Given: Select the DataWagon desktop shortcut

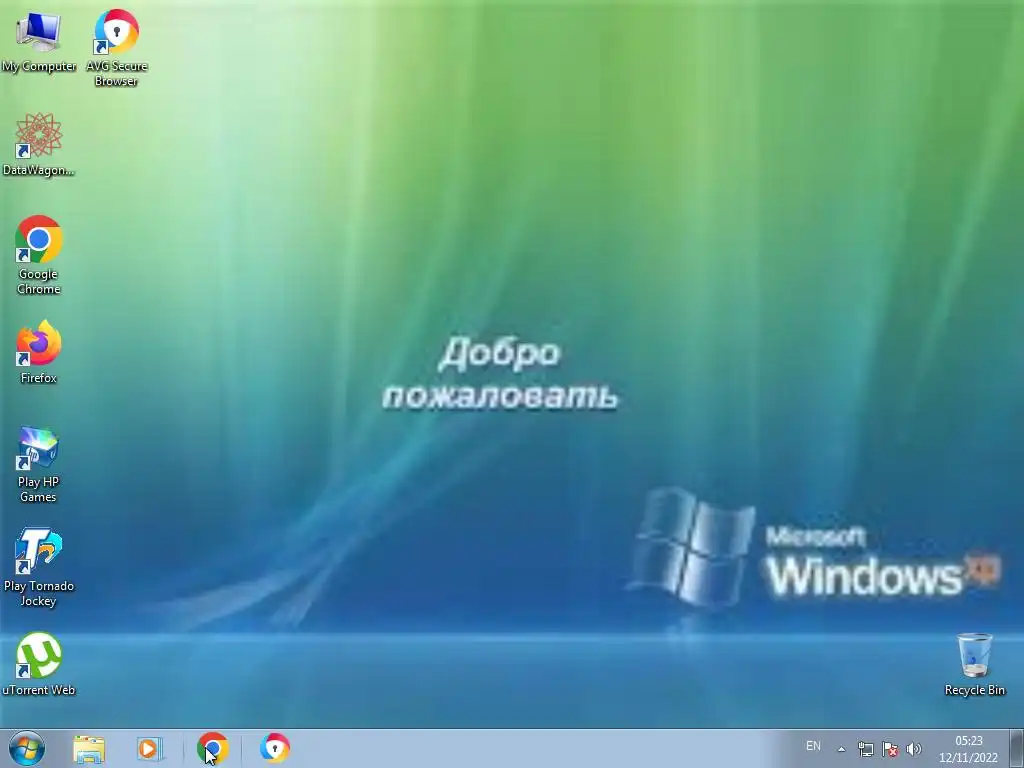Looking at the screenshot, I should (39, 144).
